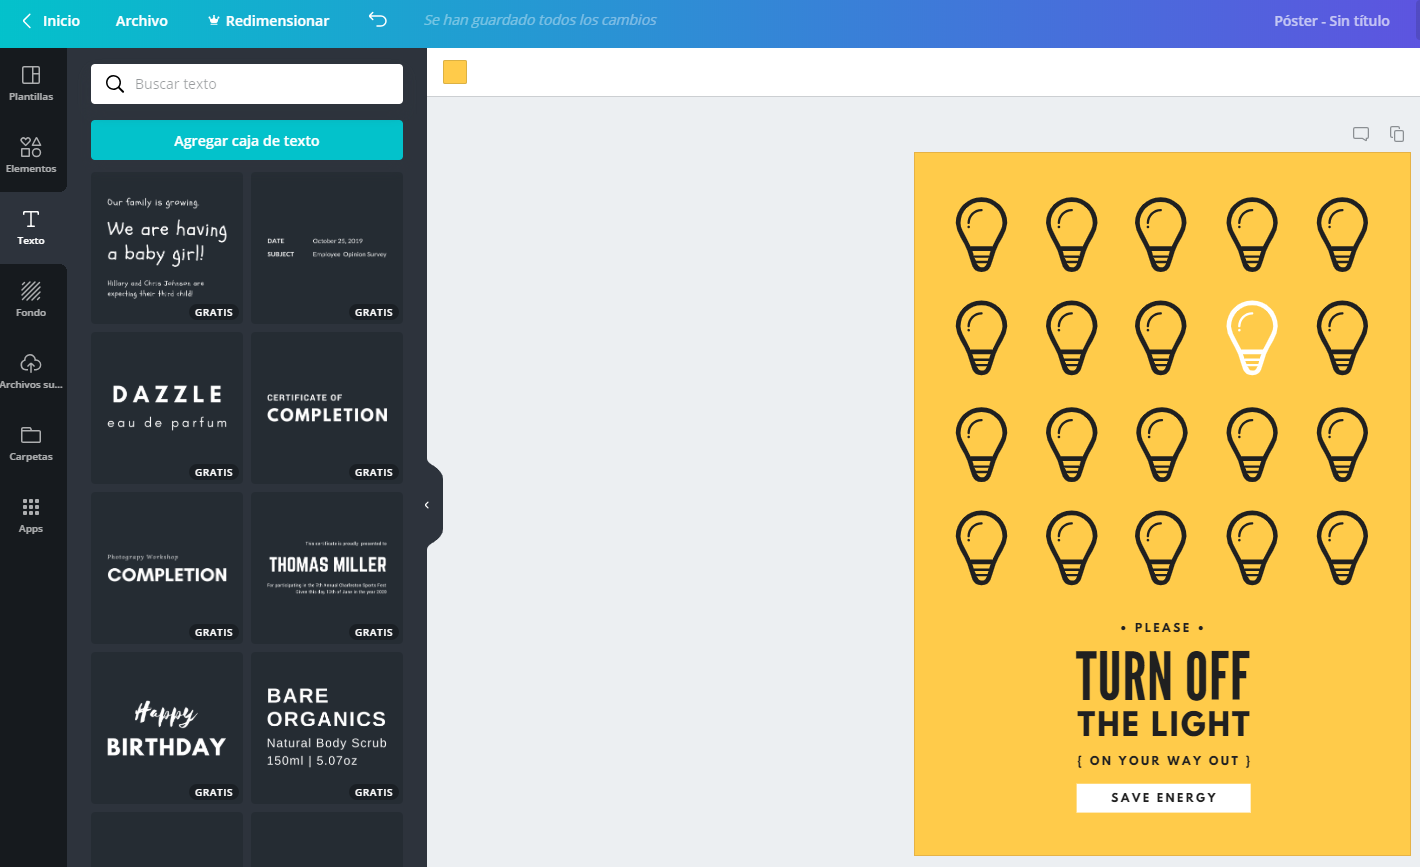Open the yellow background color swatch
Screen dimensions: 1420x867
[x=455, y=72]
